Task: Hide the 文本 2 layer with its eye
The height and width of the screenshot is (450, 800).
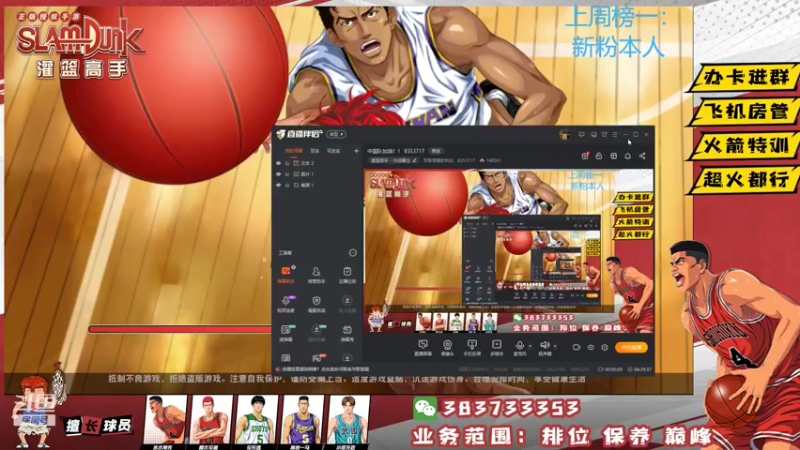Action: (x=278, y=163)
